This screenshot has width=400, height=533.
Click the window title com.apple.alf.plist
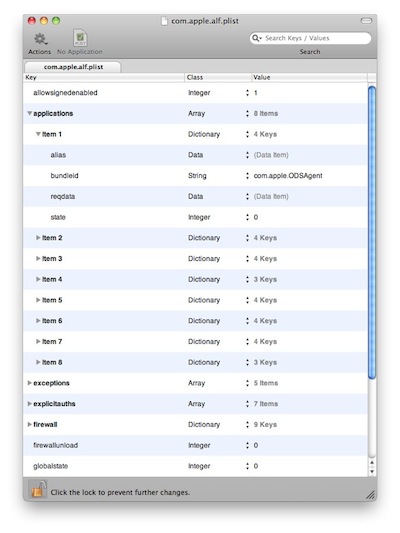coord(205,21)
